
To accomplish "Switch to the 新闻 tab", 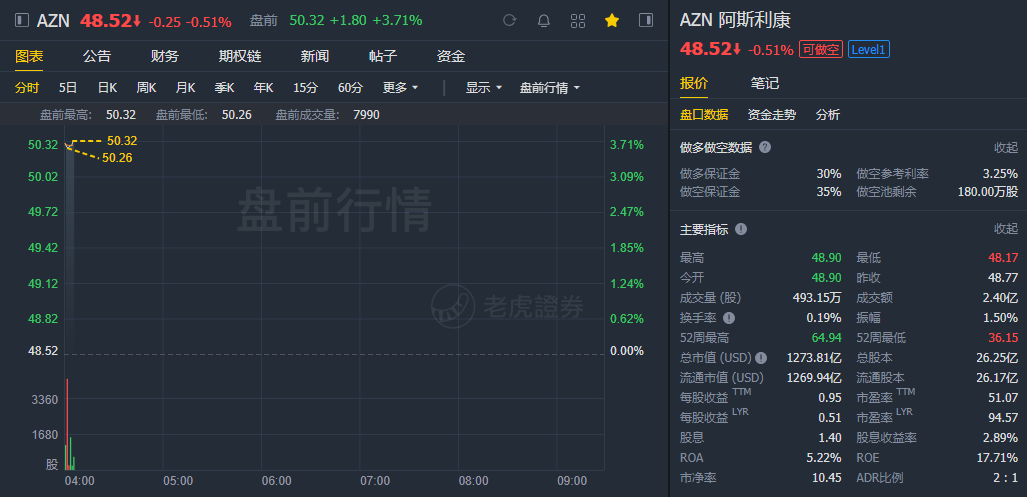I will pyautogui.click(x=314, y=56).
